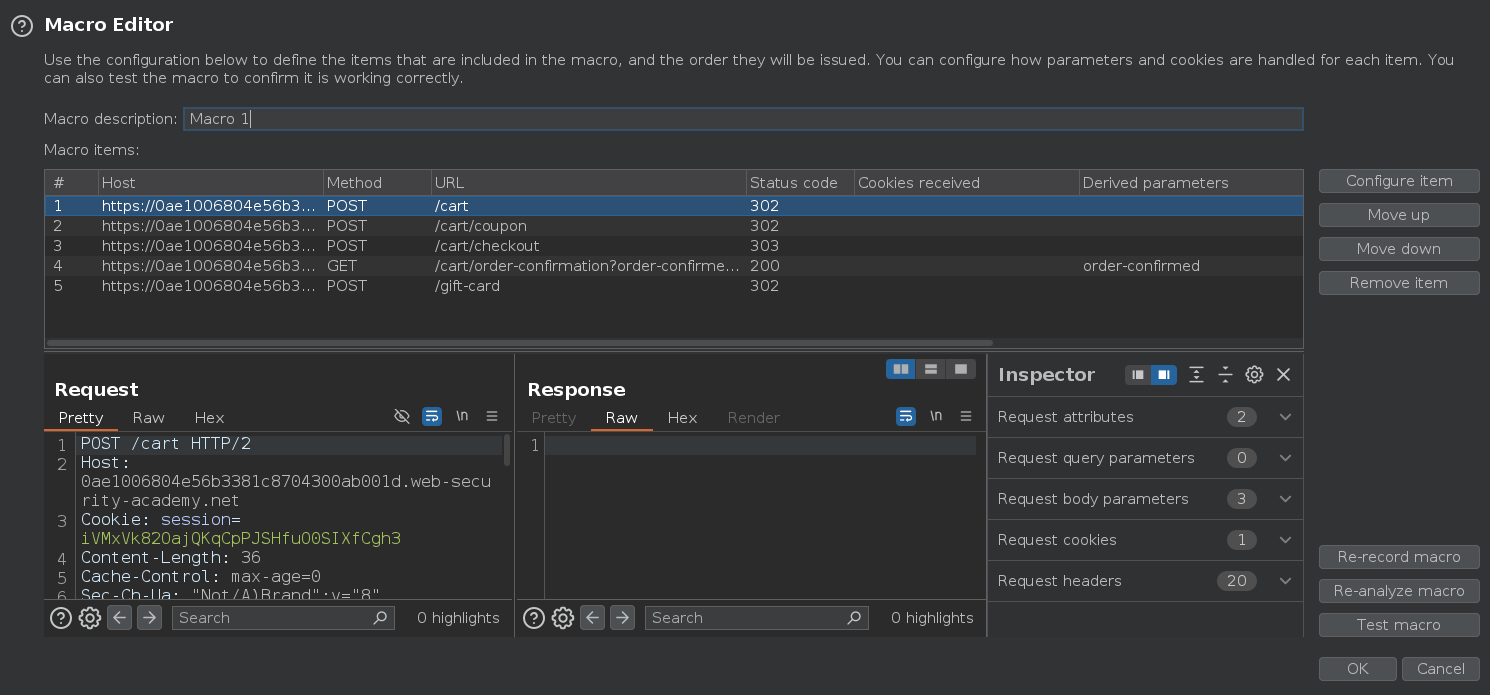This screenshot has height=695, width=1490.
Task: Sort macro items by Derived parameters column
Action: click(1190, 183)
